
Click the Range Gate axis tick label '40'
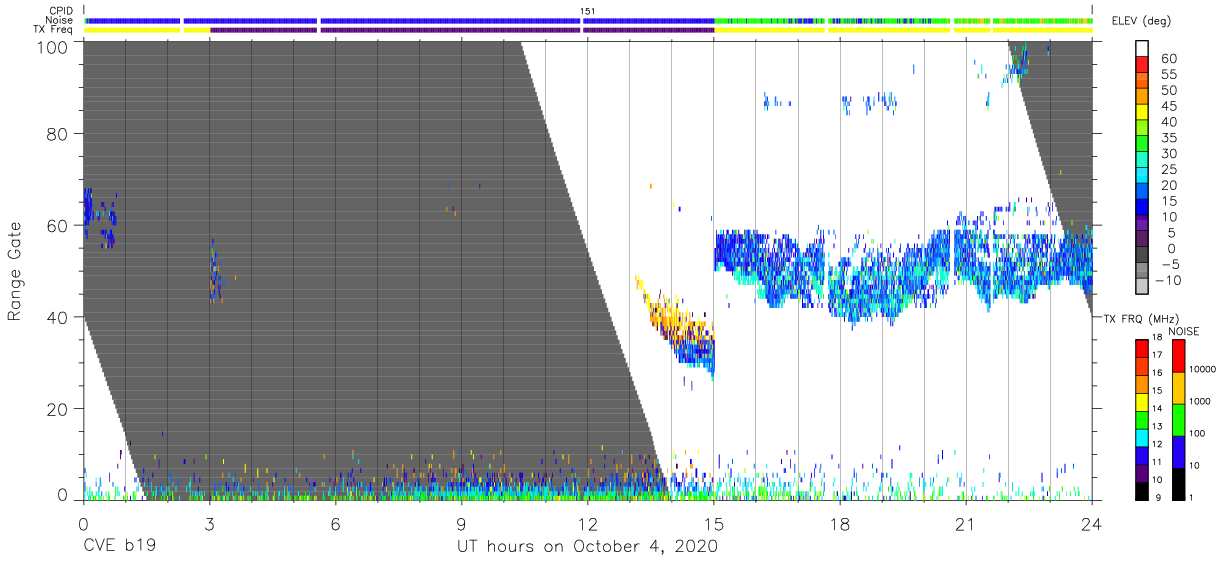(x=57, y=317)
